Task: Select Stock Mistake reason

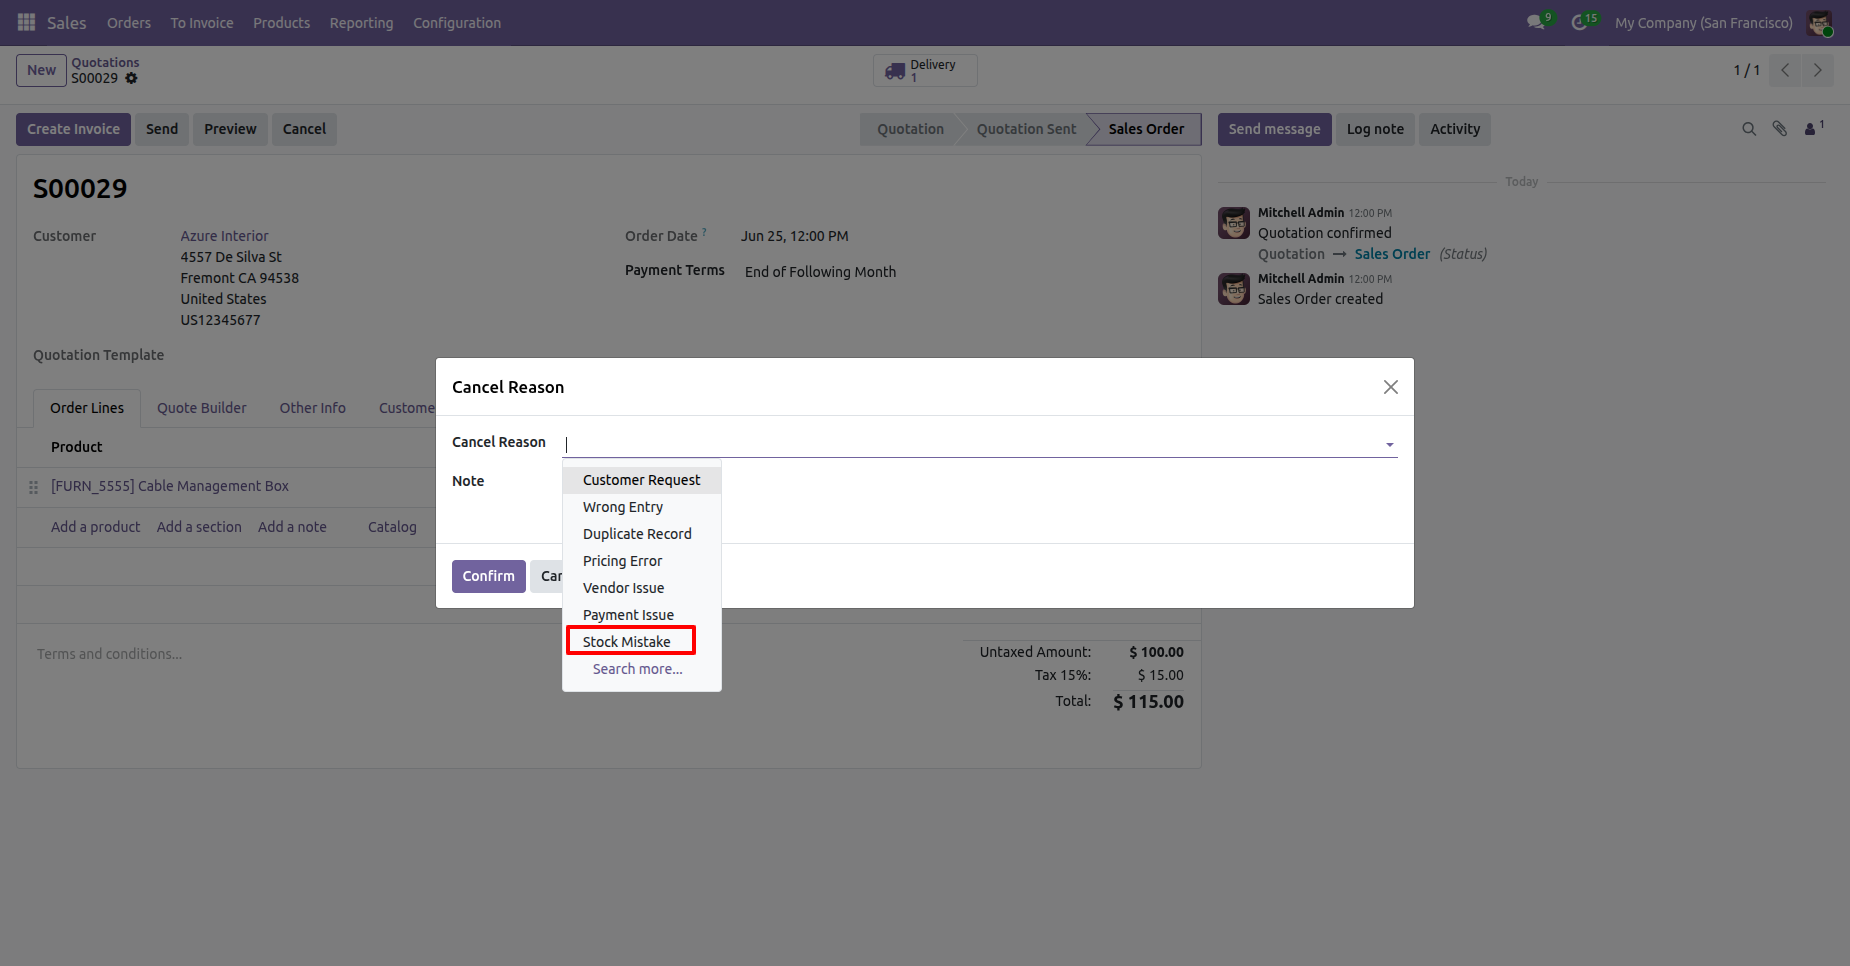Action: 642,642
